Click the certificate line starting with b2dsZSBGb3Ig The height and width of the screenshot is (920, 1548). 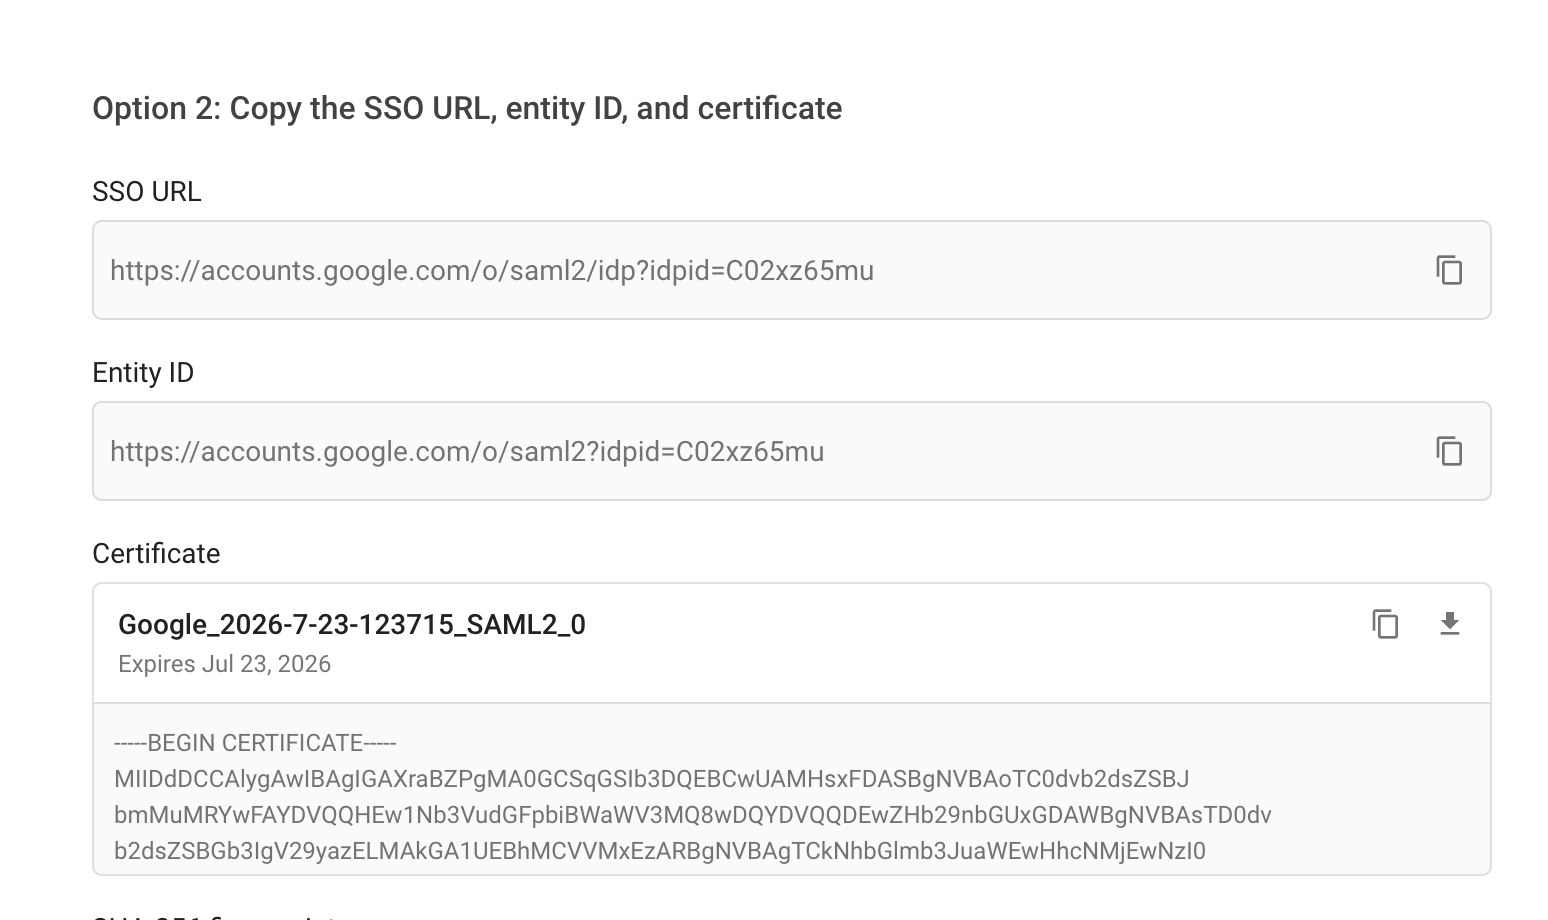tap(660, 851)
